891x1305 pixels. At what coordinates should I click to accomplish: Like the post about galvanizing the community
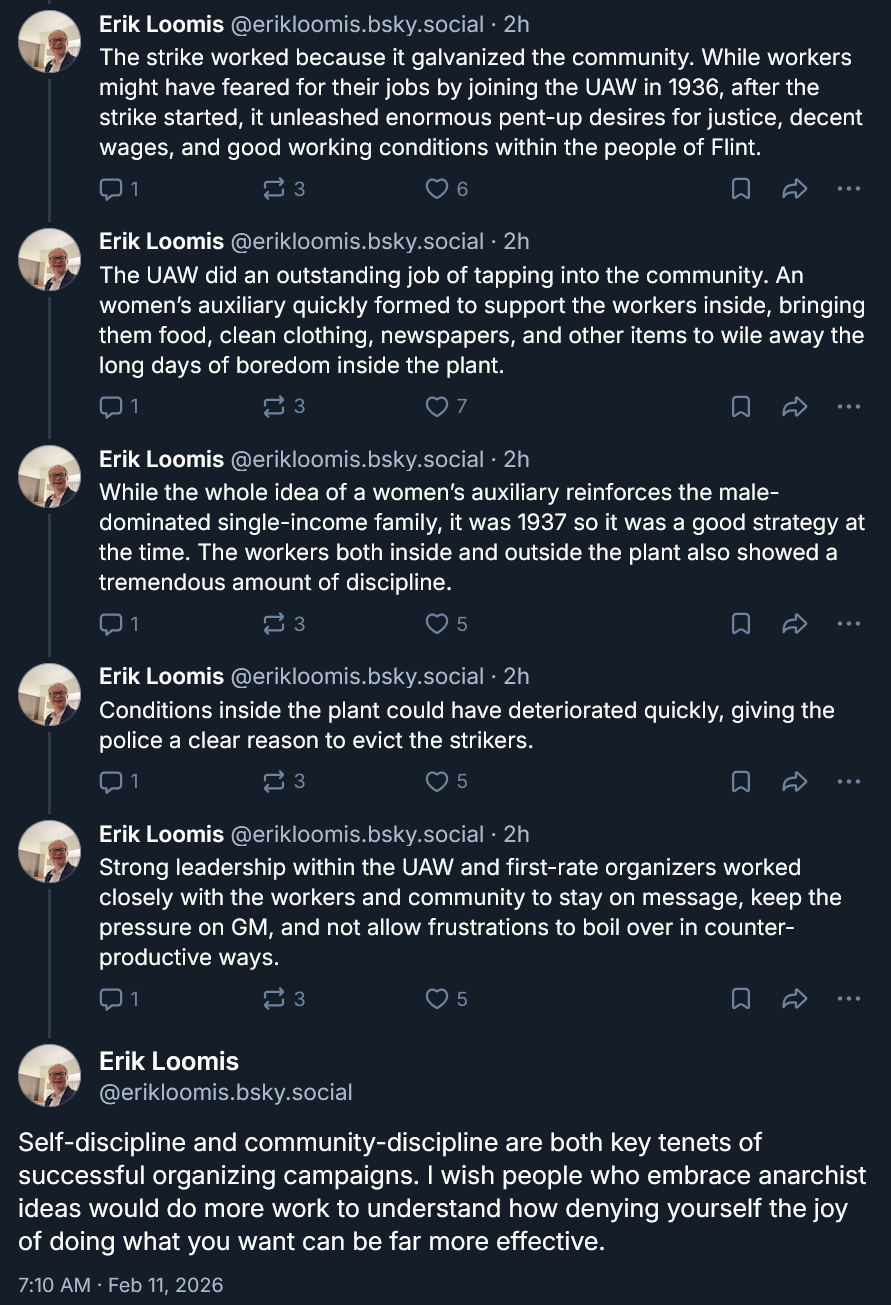click(x=447, y=189)
